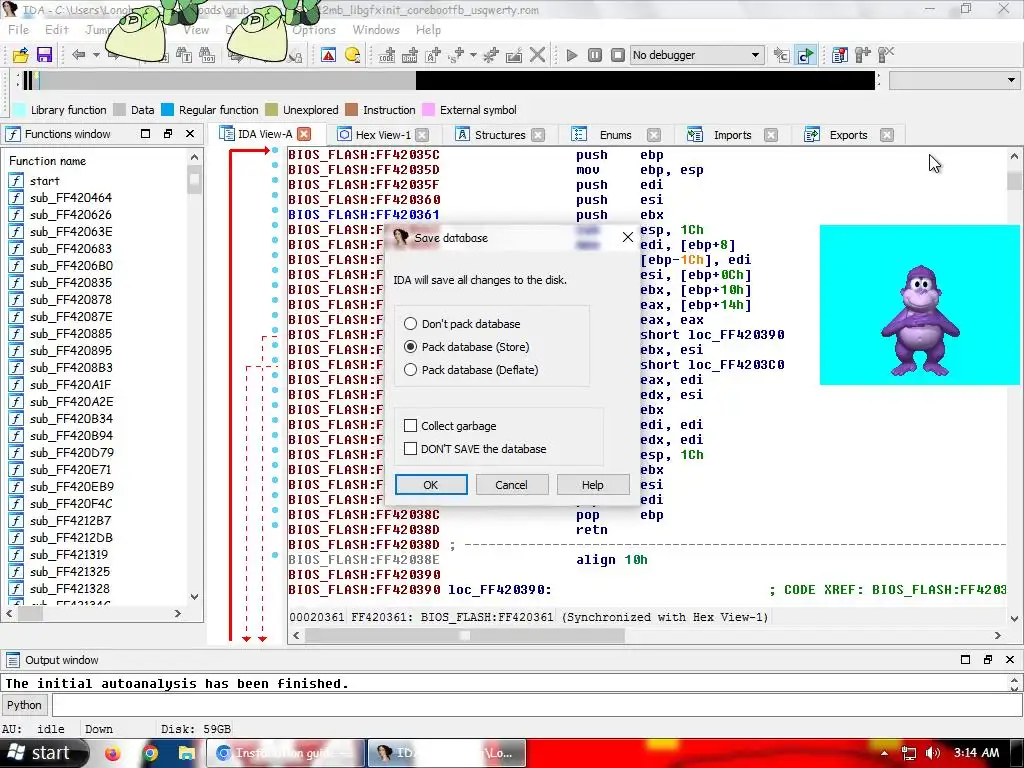Enable the Collect garbage checkbox

pos(410,426)
